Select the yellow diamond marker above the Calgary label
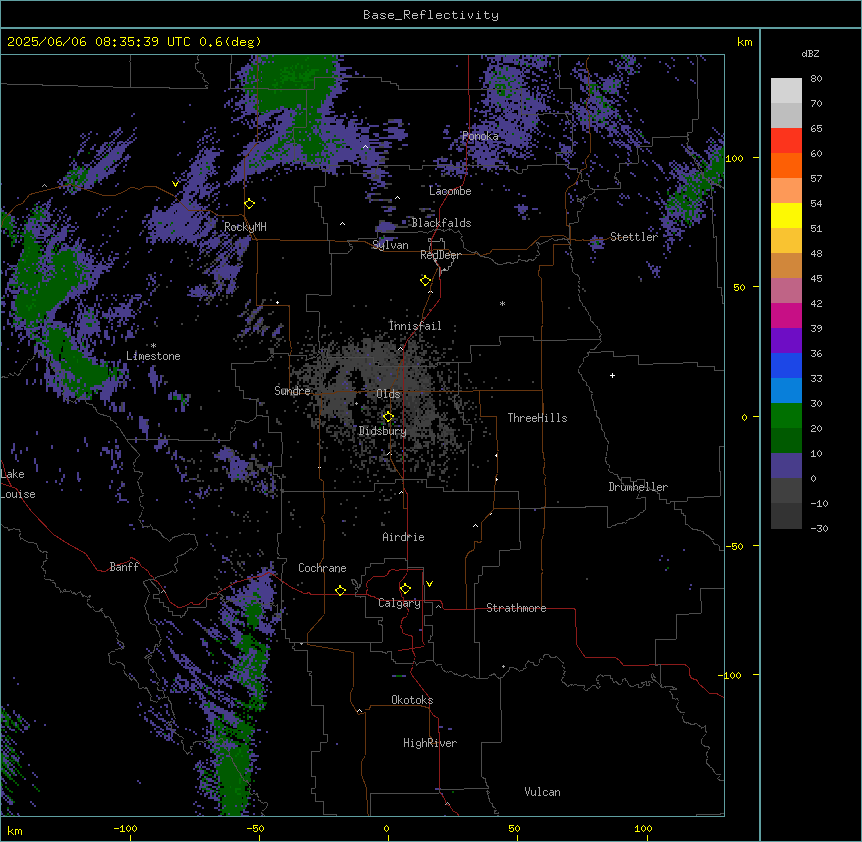 tap(405, 589)
